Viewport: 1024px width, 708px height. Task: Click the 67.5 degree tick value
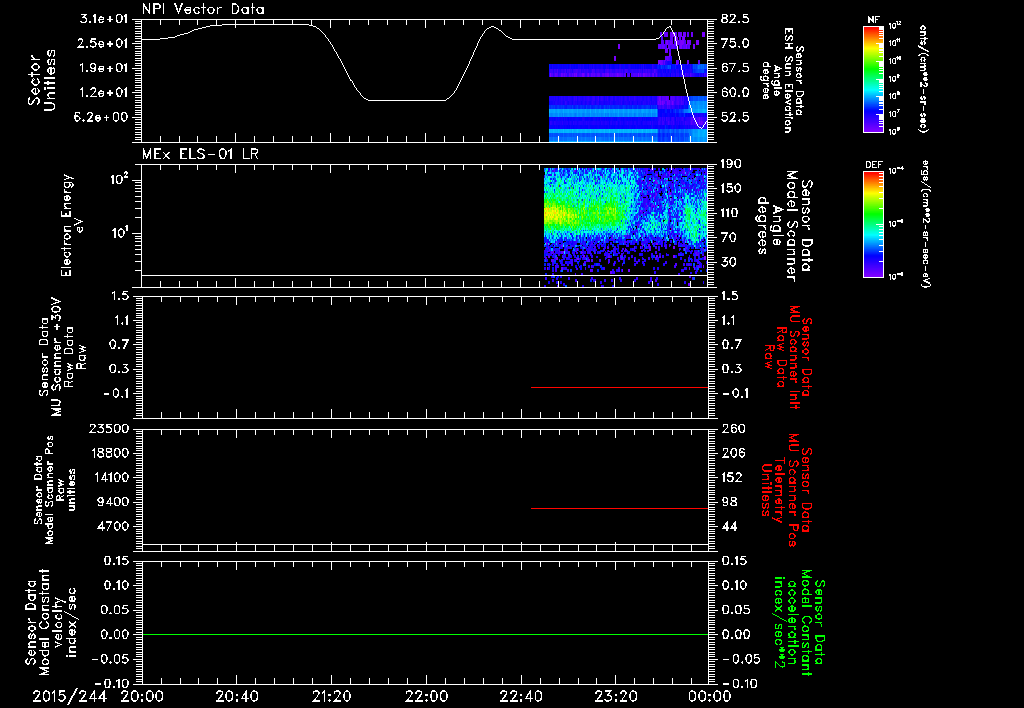point(735,68)
